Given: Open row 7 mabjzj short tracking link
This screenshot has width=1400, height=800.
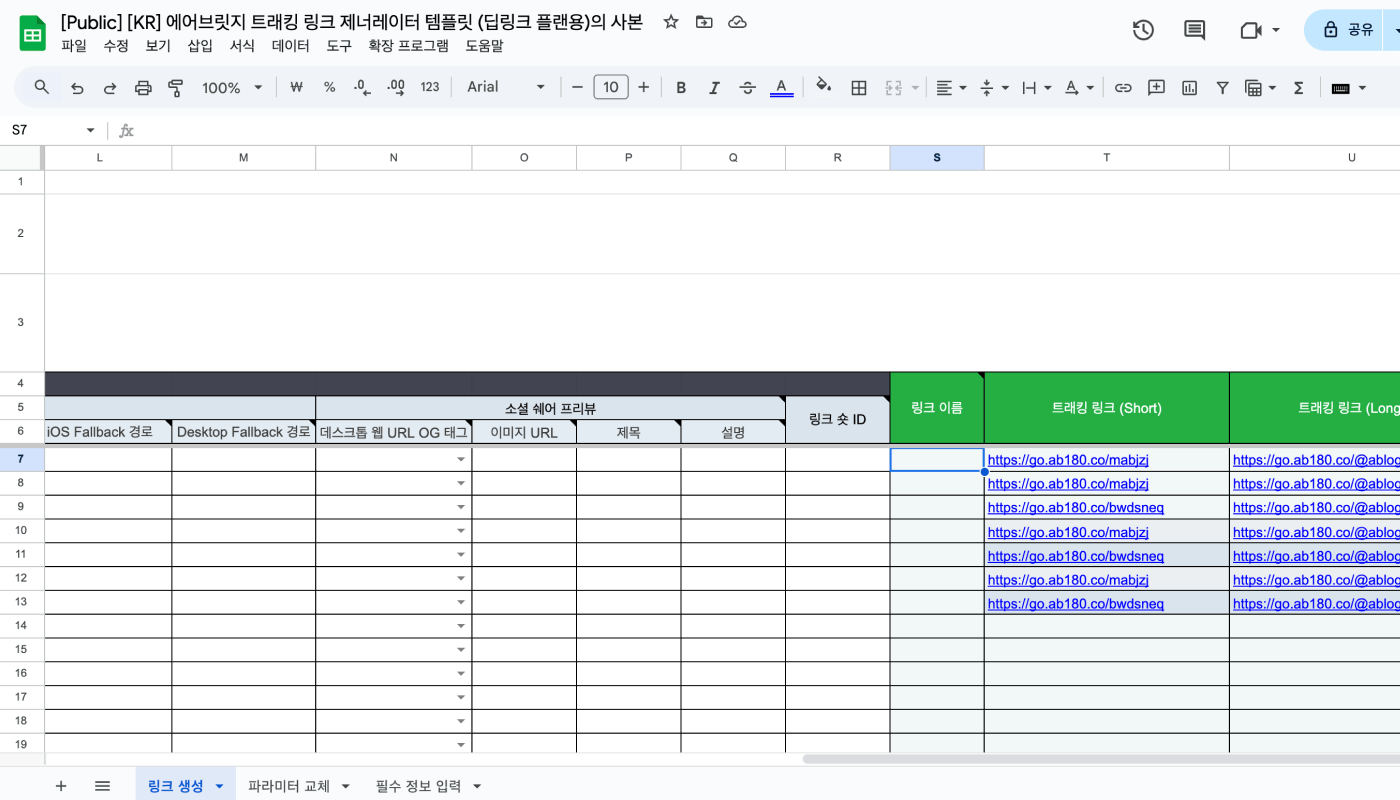Looking at the screenshot, I should [x=1068, y=460].
